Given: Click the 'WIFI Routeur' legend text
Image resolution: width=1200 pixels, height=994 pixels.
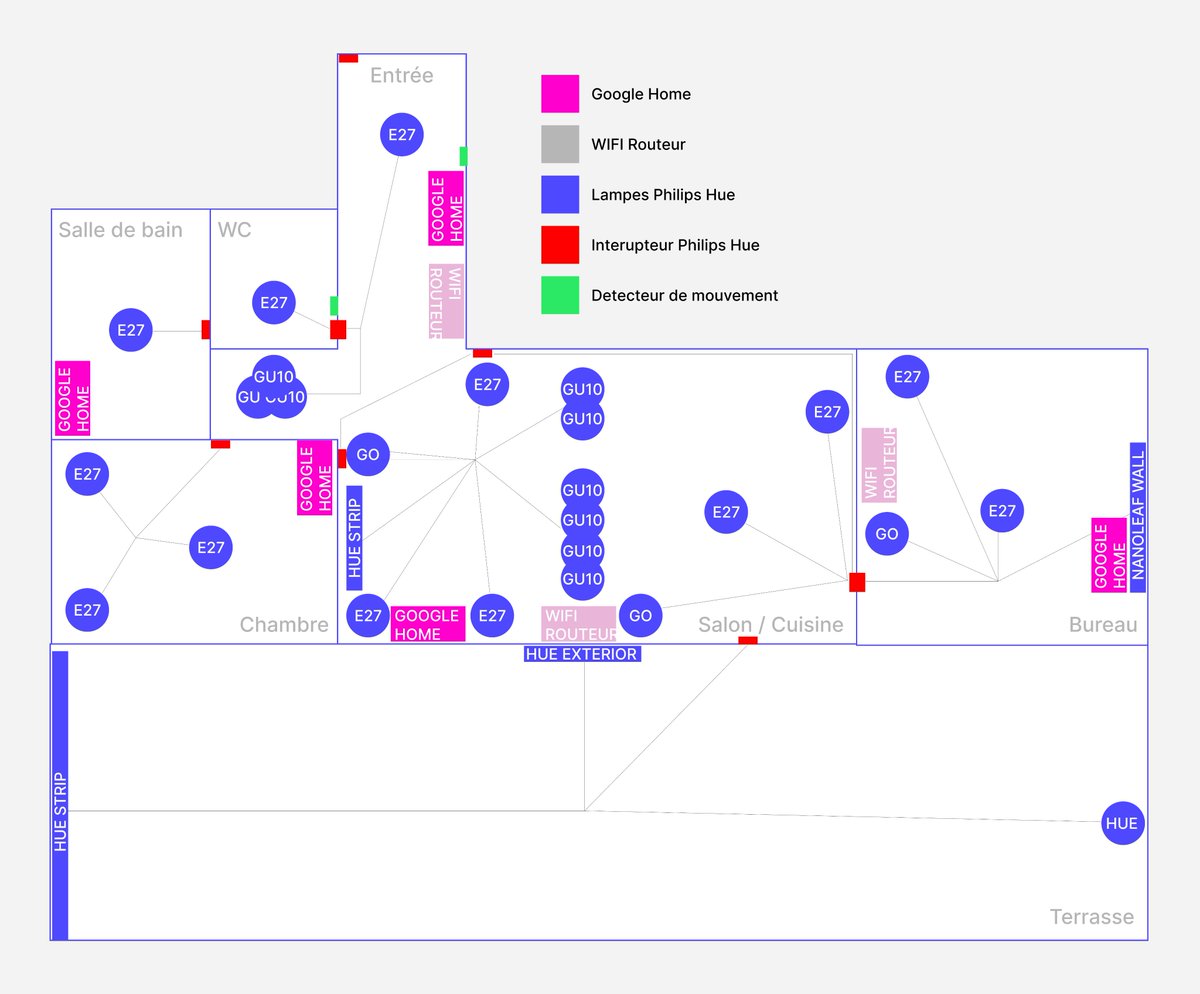Looking at the screenshot, I should tap(639, 144).
